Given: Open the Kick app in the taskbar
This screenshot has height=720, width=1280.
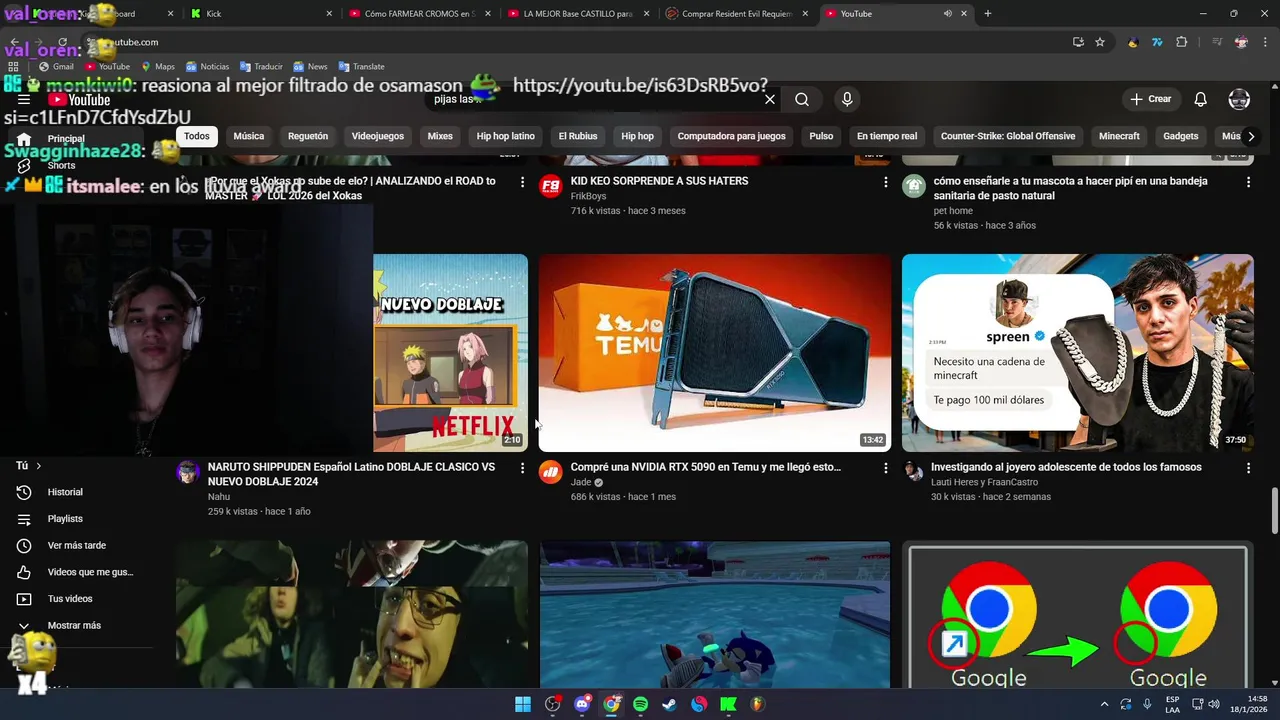Looking at the screenshot, I should [x=728, y=704].
